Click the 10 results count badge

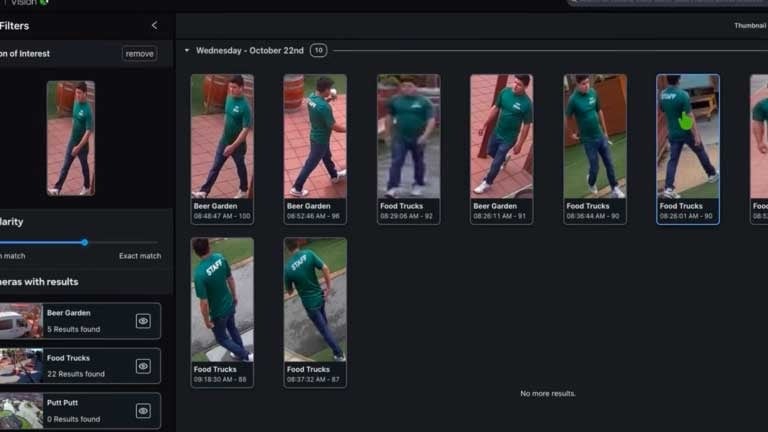pyautogui.click(x=318, y=50)
